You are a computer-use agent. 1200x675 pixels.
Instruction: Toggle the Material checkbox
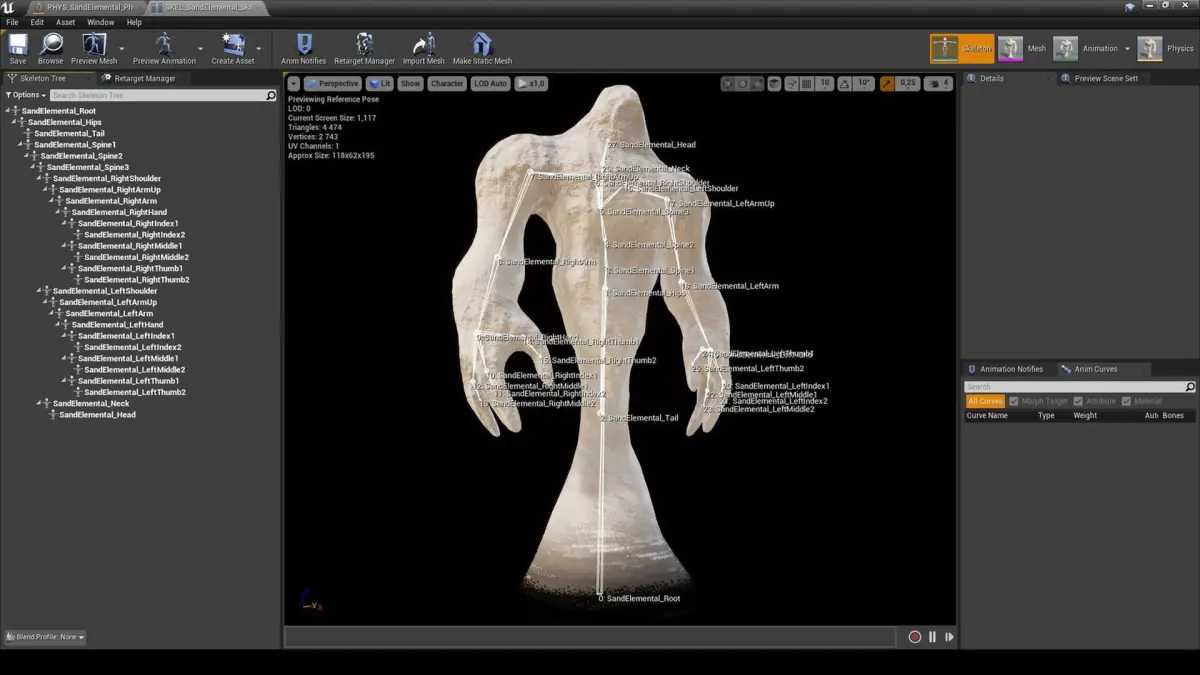1126,401
